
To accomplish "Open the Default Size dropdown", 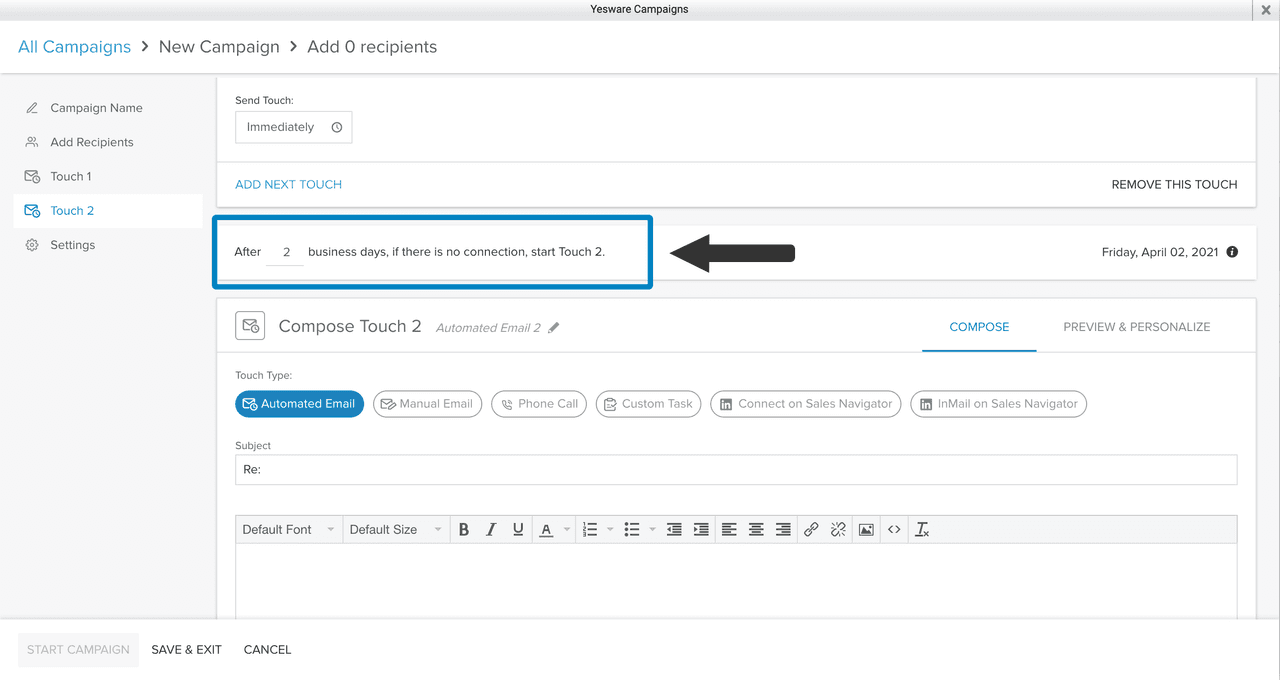I will click(x=396, y=529).
